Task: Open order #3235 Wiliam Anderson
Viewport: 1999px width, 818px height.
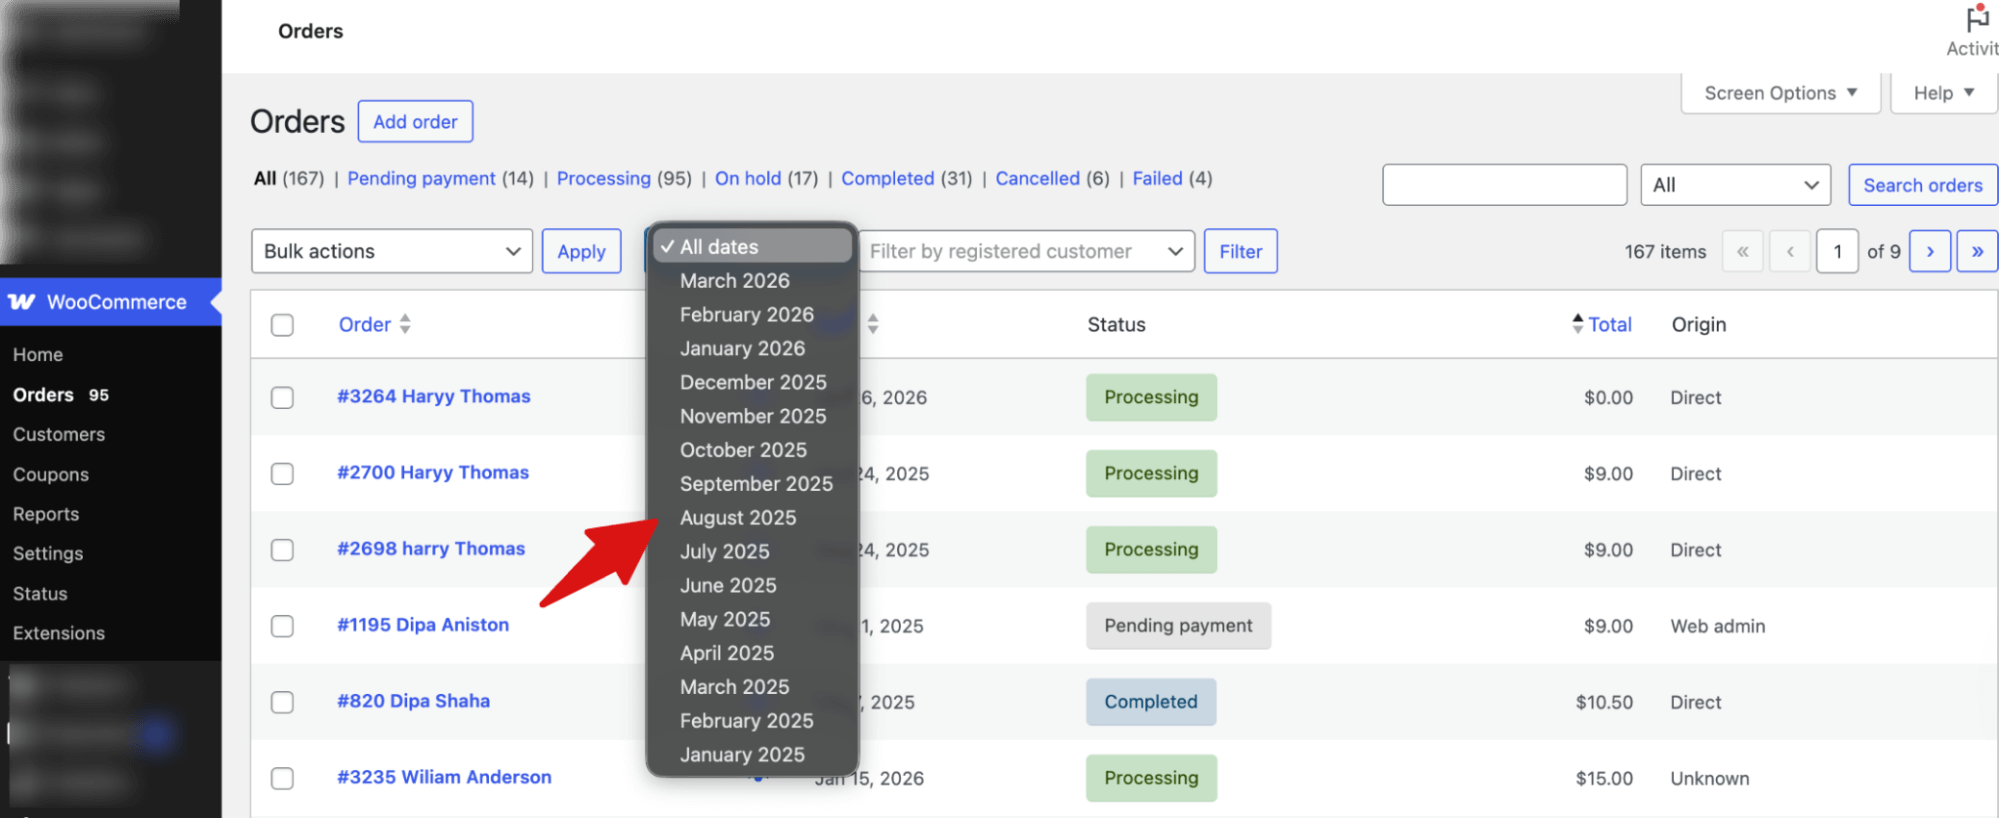Action: (444, 776)
